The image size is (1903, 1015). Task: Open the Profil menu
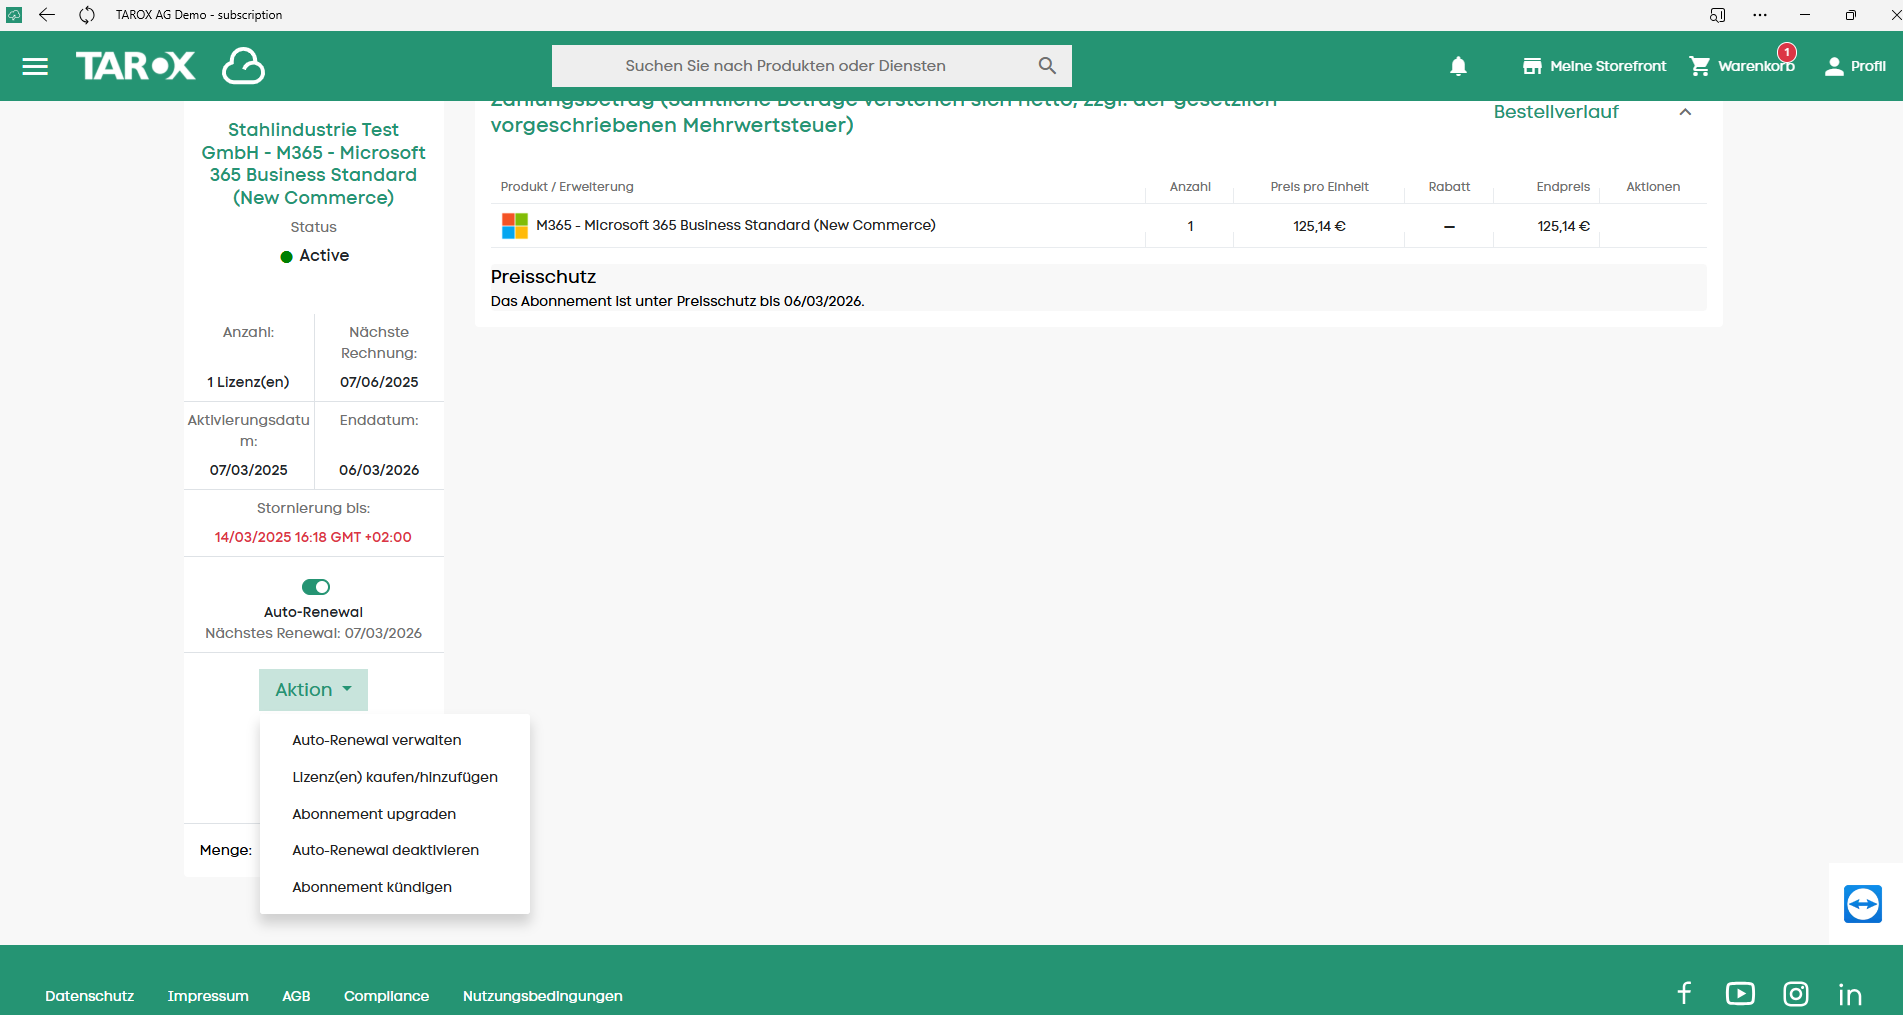tap(1855, 66)
